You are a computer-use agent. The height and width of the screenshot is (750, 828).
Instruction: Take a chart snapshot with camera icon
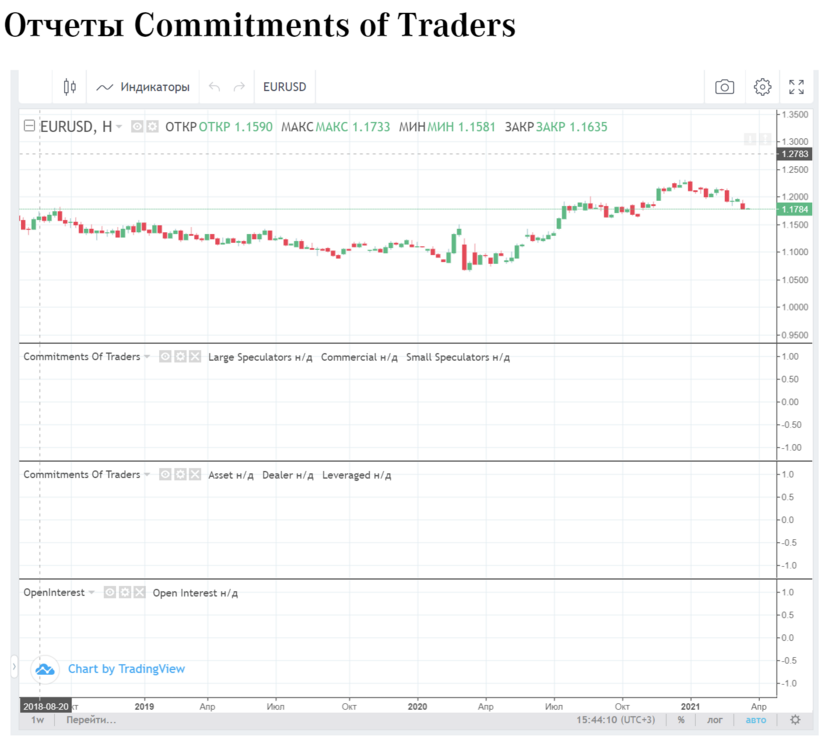pos(724,87)
